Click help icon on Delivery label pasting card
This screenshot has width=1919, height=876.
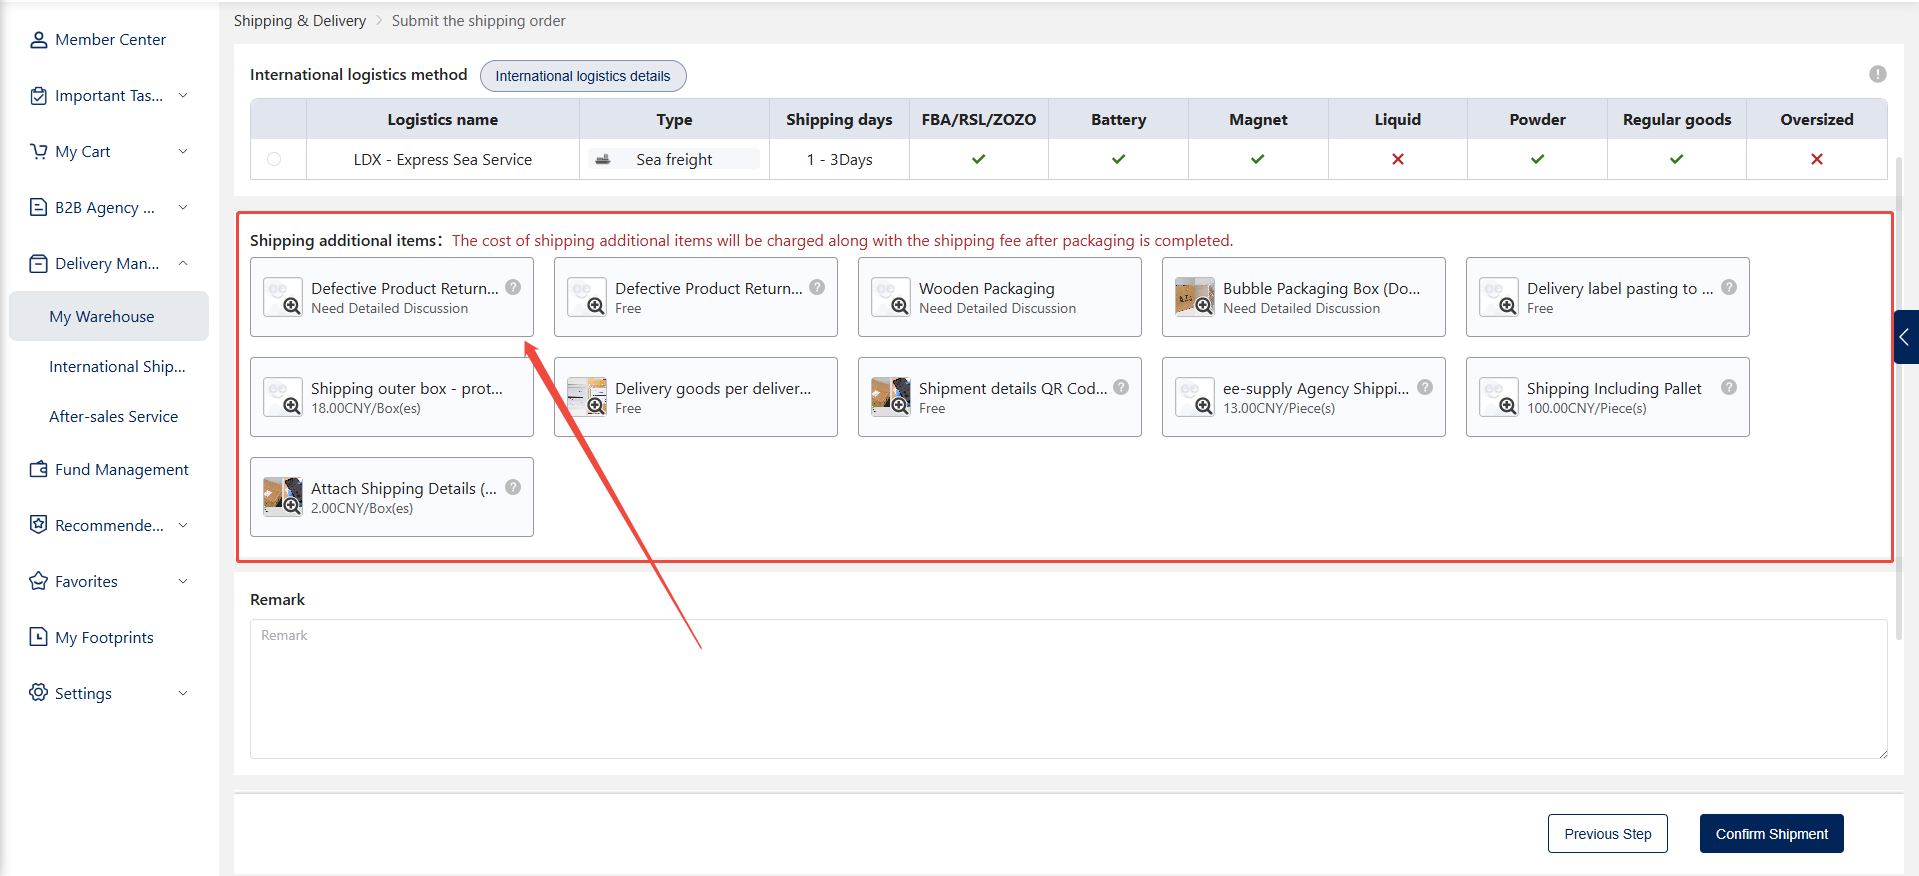[x=1729, y=287]
